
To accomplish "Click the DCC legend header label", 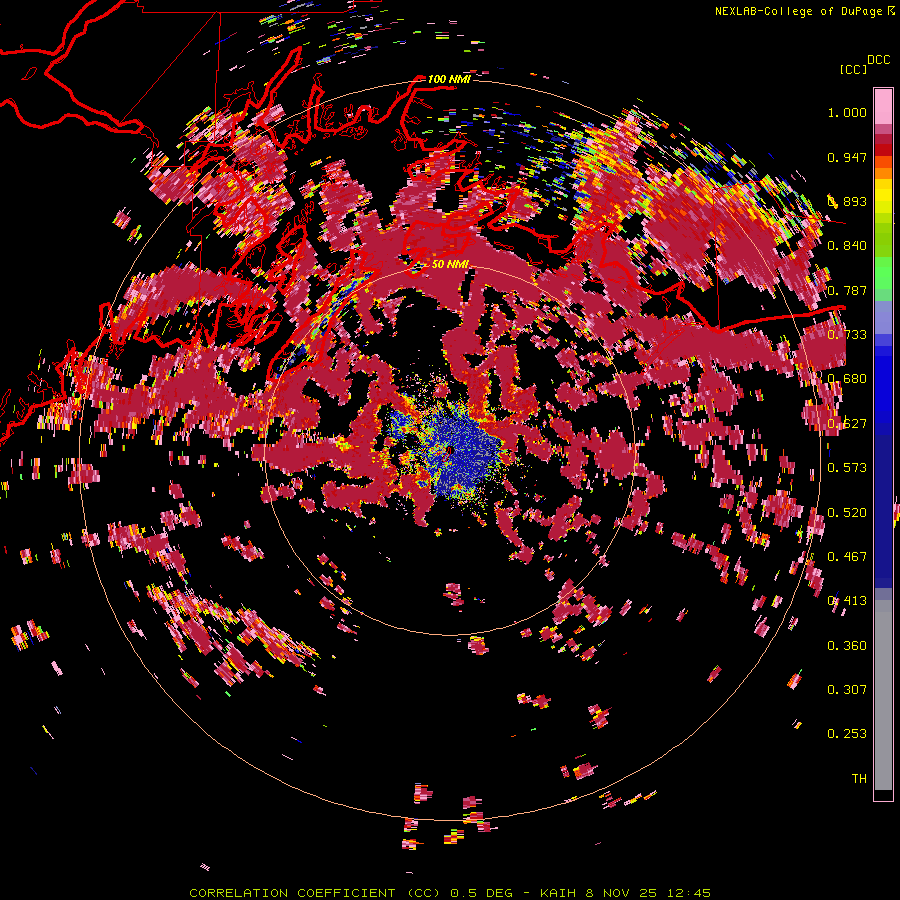I will coord(878,60).
